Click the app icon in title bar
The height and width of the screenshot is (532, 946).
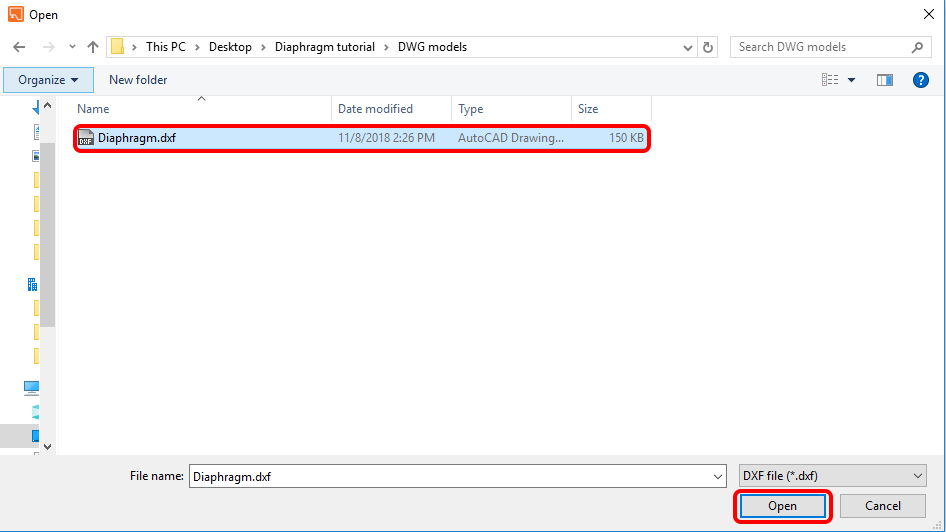16,14
